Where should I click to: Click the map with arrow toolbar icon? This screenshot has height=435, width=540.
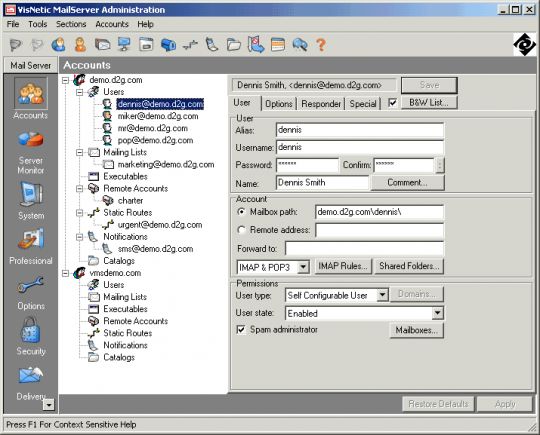click(x=256, y=45)
